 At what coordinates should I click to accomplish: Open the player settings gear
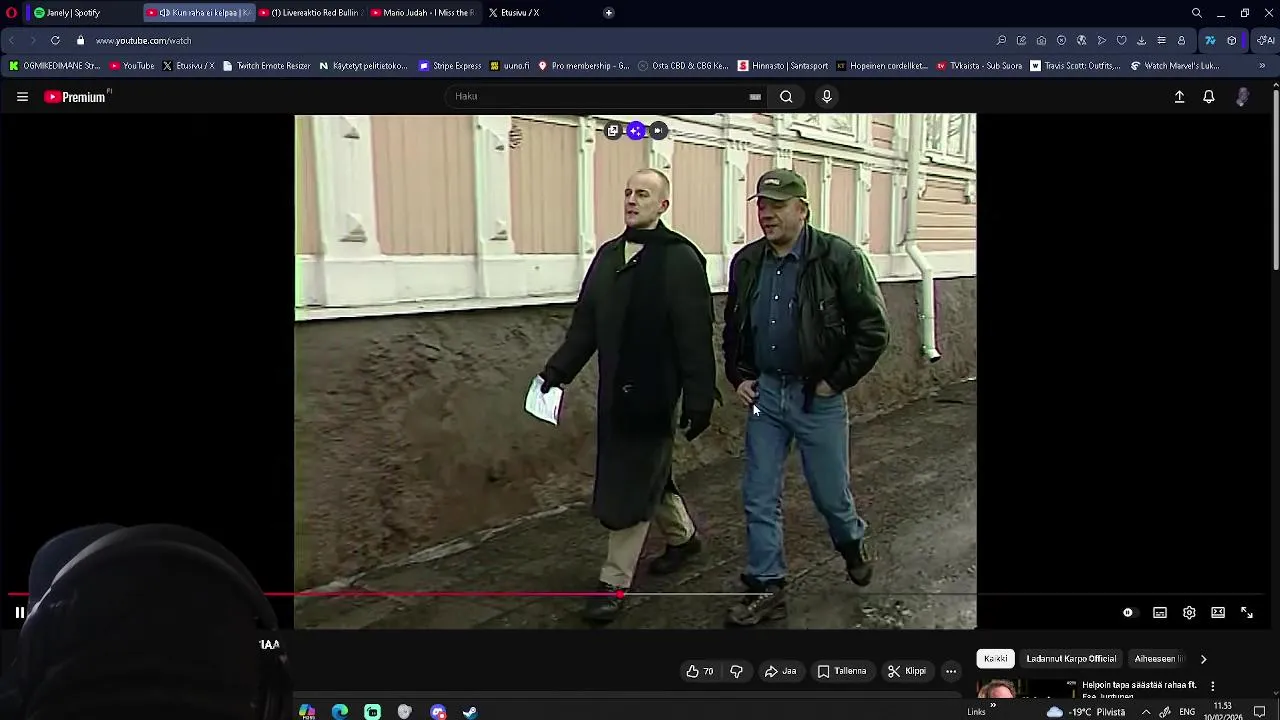pos(1189,613)
